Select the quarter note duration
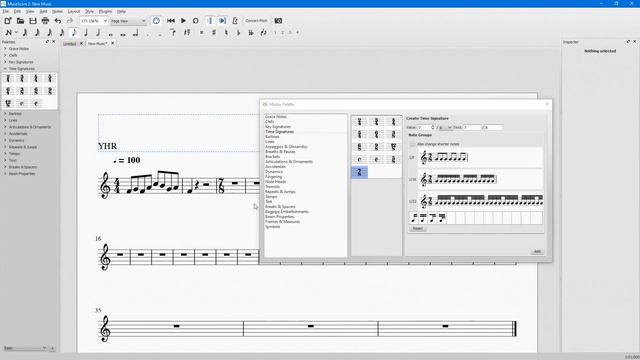Screen dimensions: 640x360 tap(86, 33)
